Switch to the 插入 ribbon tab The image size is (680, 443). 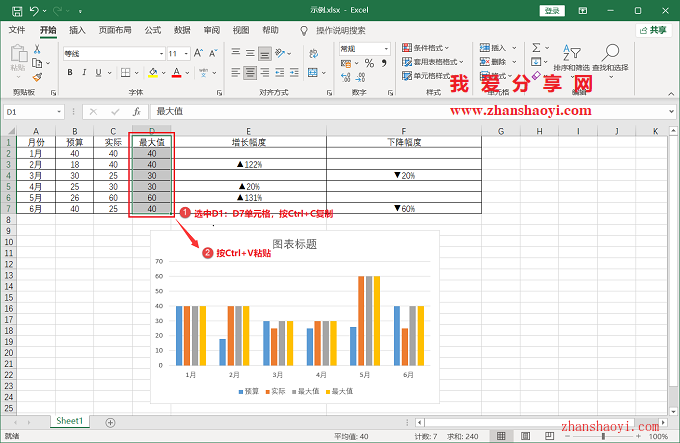click(77, 30)
